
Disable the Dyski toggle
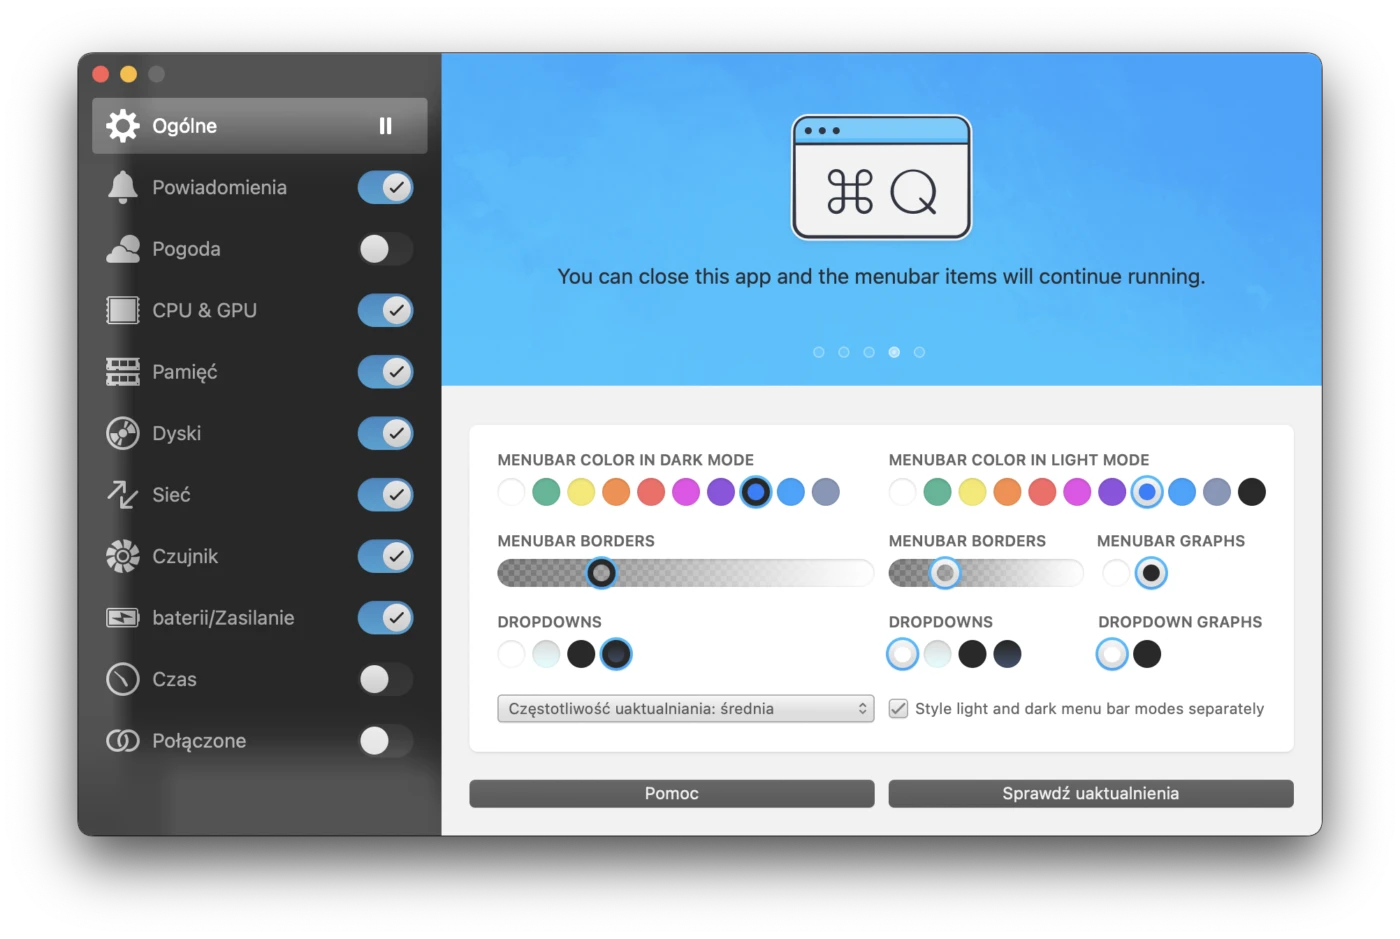pyautogui.click(x=385, y=433)
